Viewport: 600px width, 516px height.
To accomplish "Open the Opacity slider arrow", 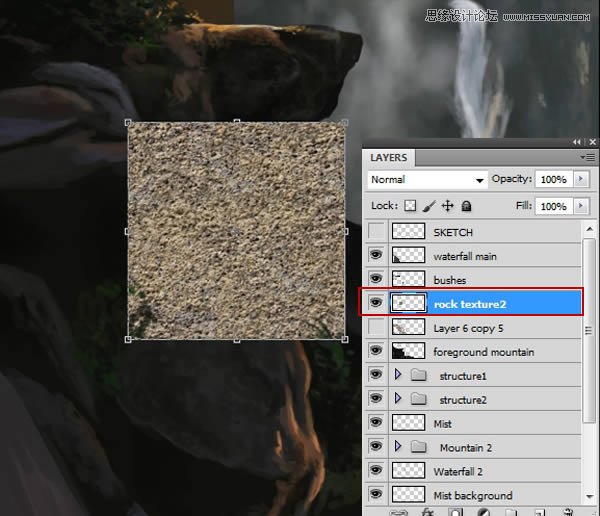I will (x=581, y=179).
